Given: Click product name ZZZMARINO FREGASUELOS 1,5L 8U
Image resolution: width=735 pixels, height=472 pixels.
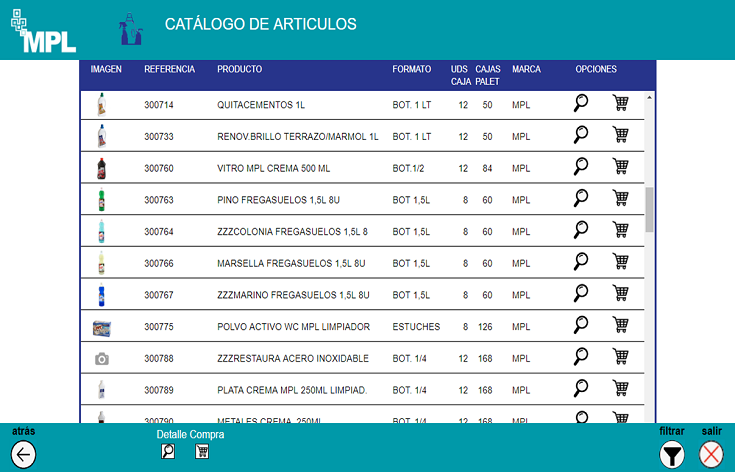Looking at the screenshot, I should click(293, 295).
